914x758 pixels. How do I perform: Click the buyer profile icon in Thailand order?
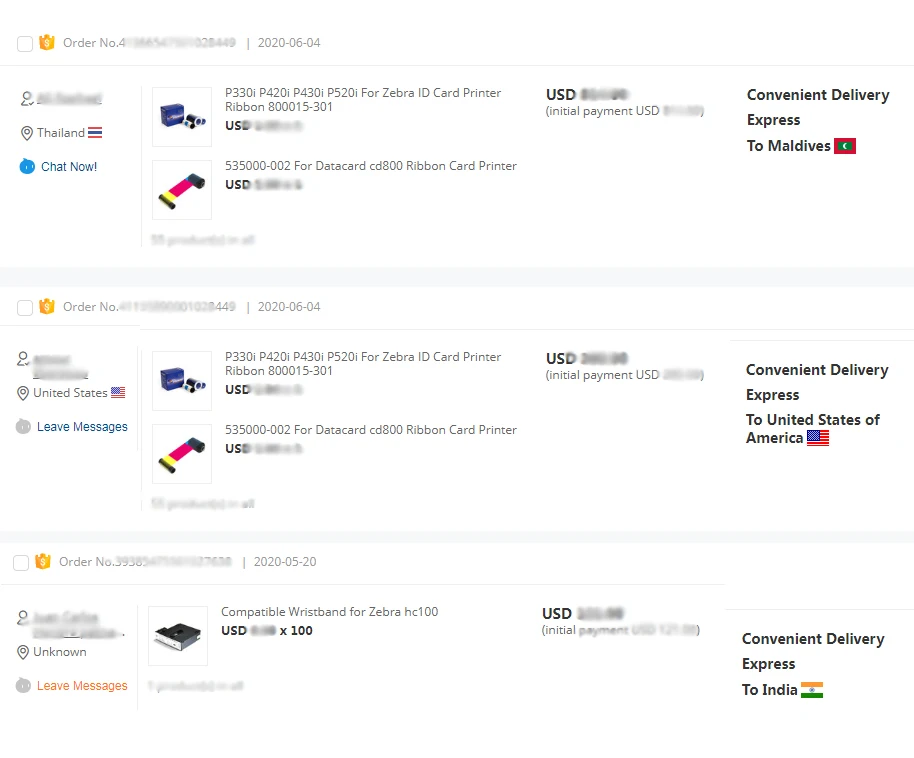[x=26, y=99]
